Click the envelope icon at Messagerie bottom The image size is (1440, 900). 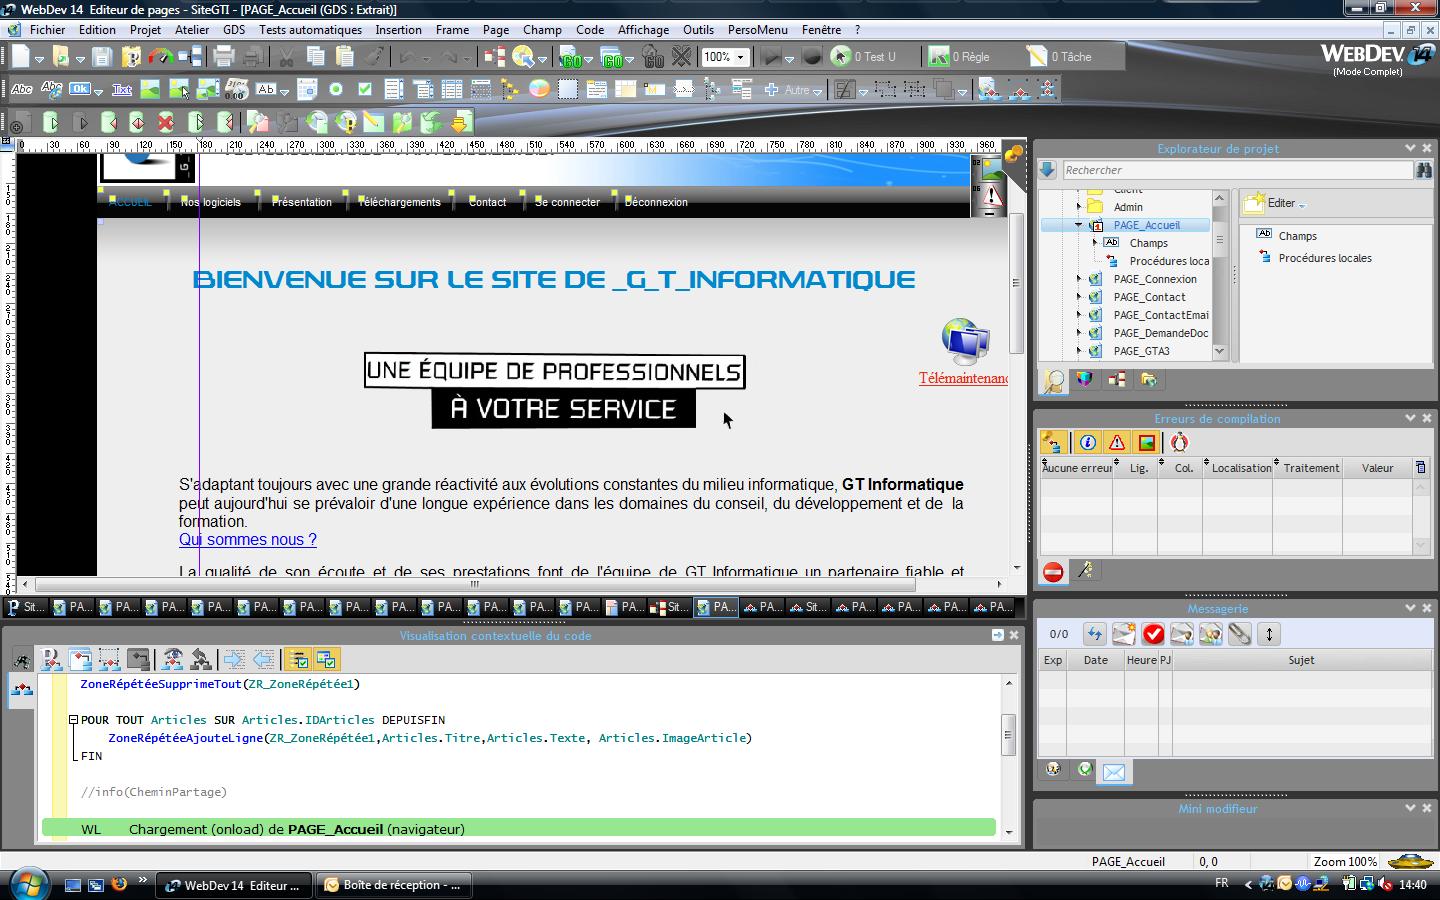(1114, 771)
